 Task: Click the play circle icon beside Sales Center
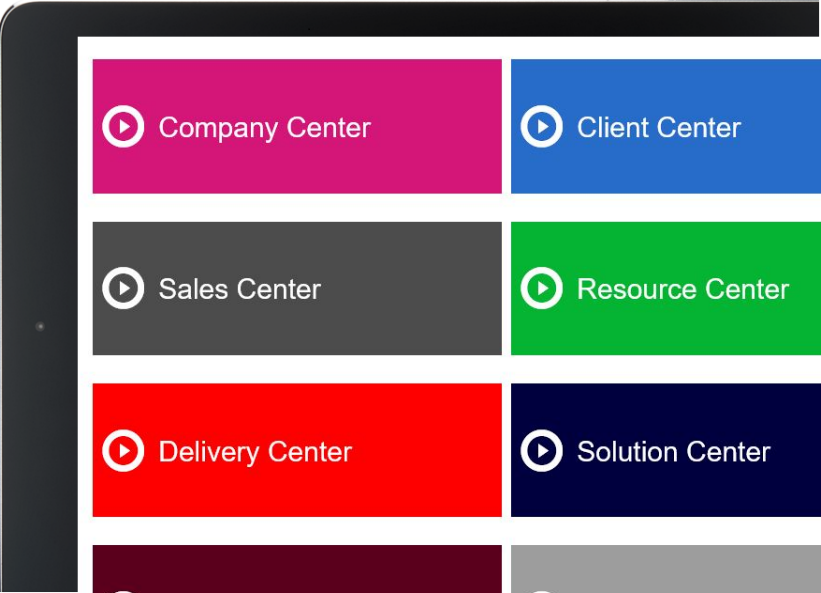click(x=123, y=288)
